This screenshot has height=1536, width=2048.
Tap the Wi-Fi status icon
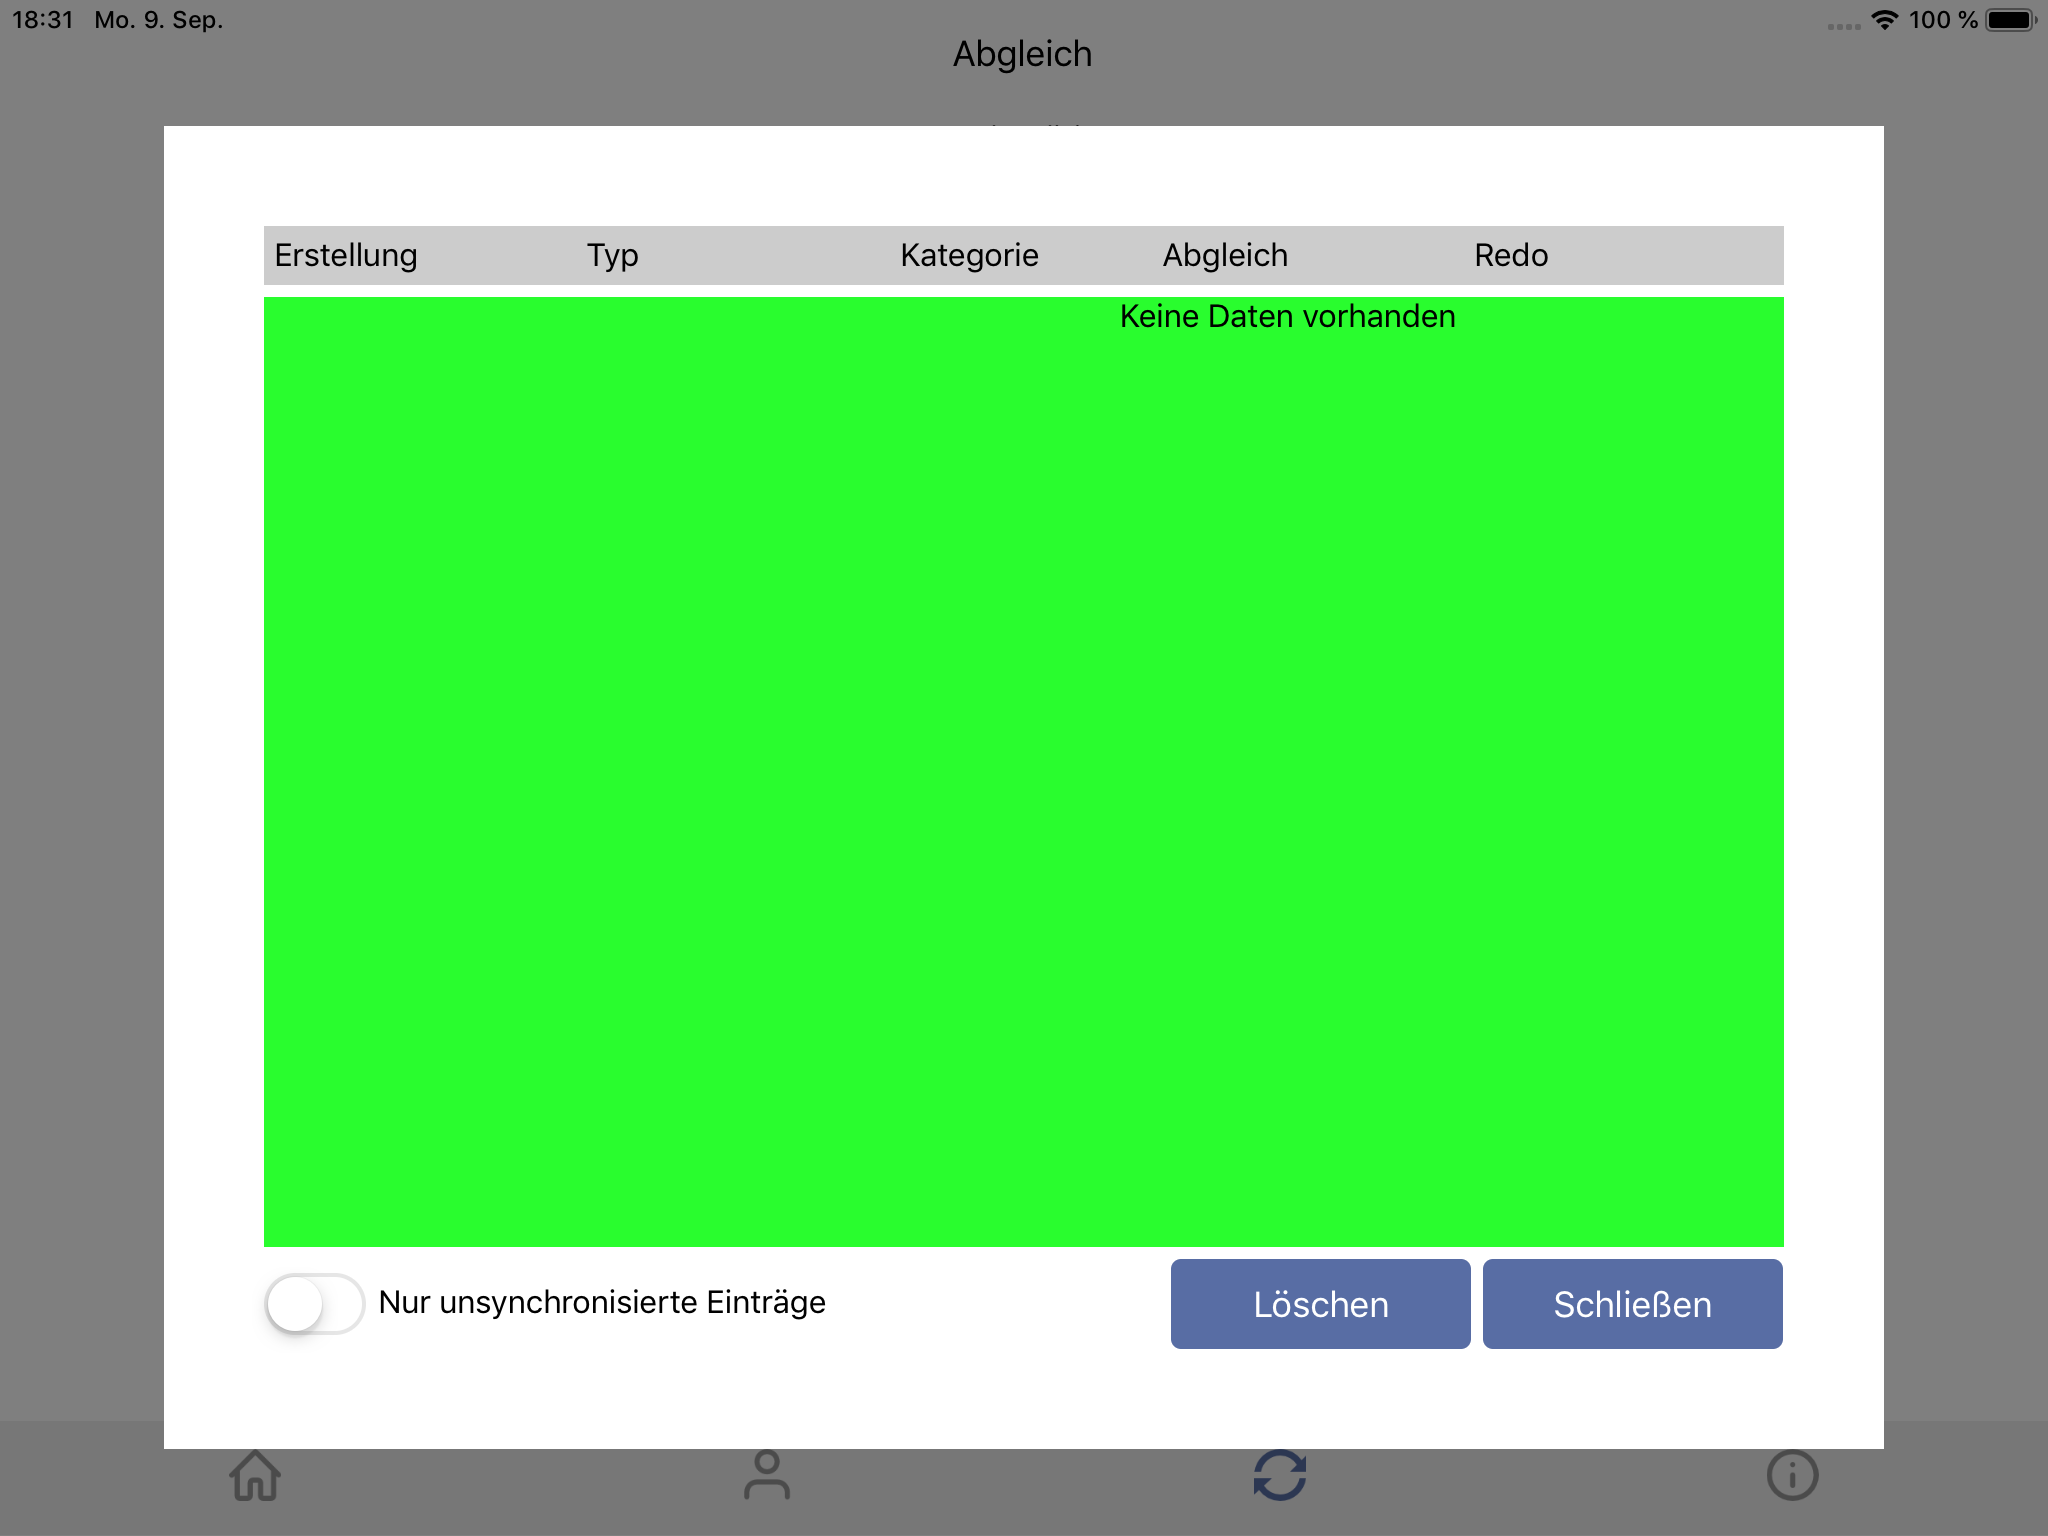coord(1884,20)
